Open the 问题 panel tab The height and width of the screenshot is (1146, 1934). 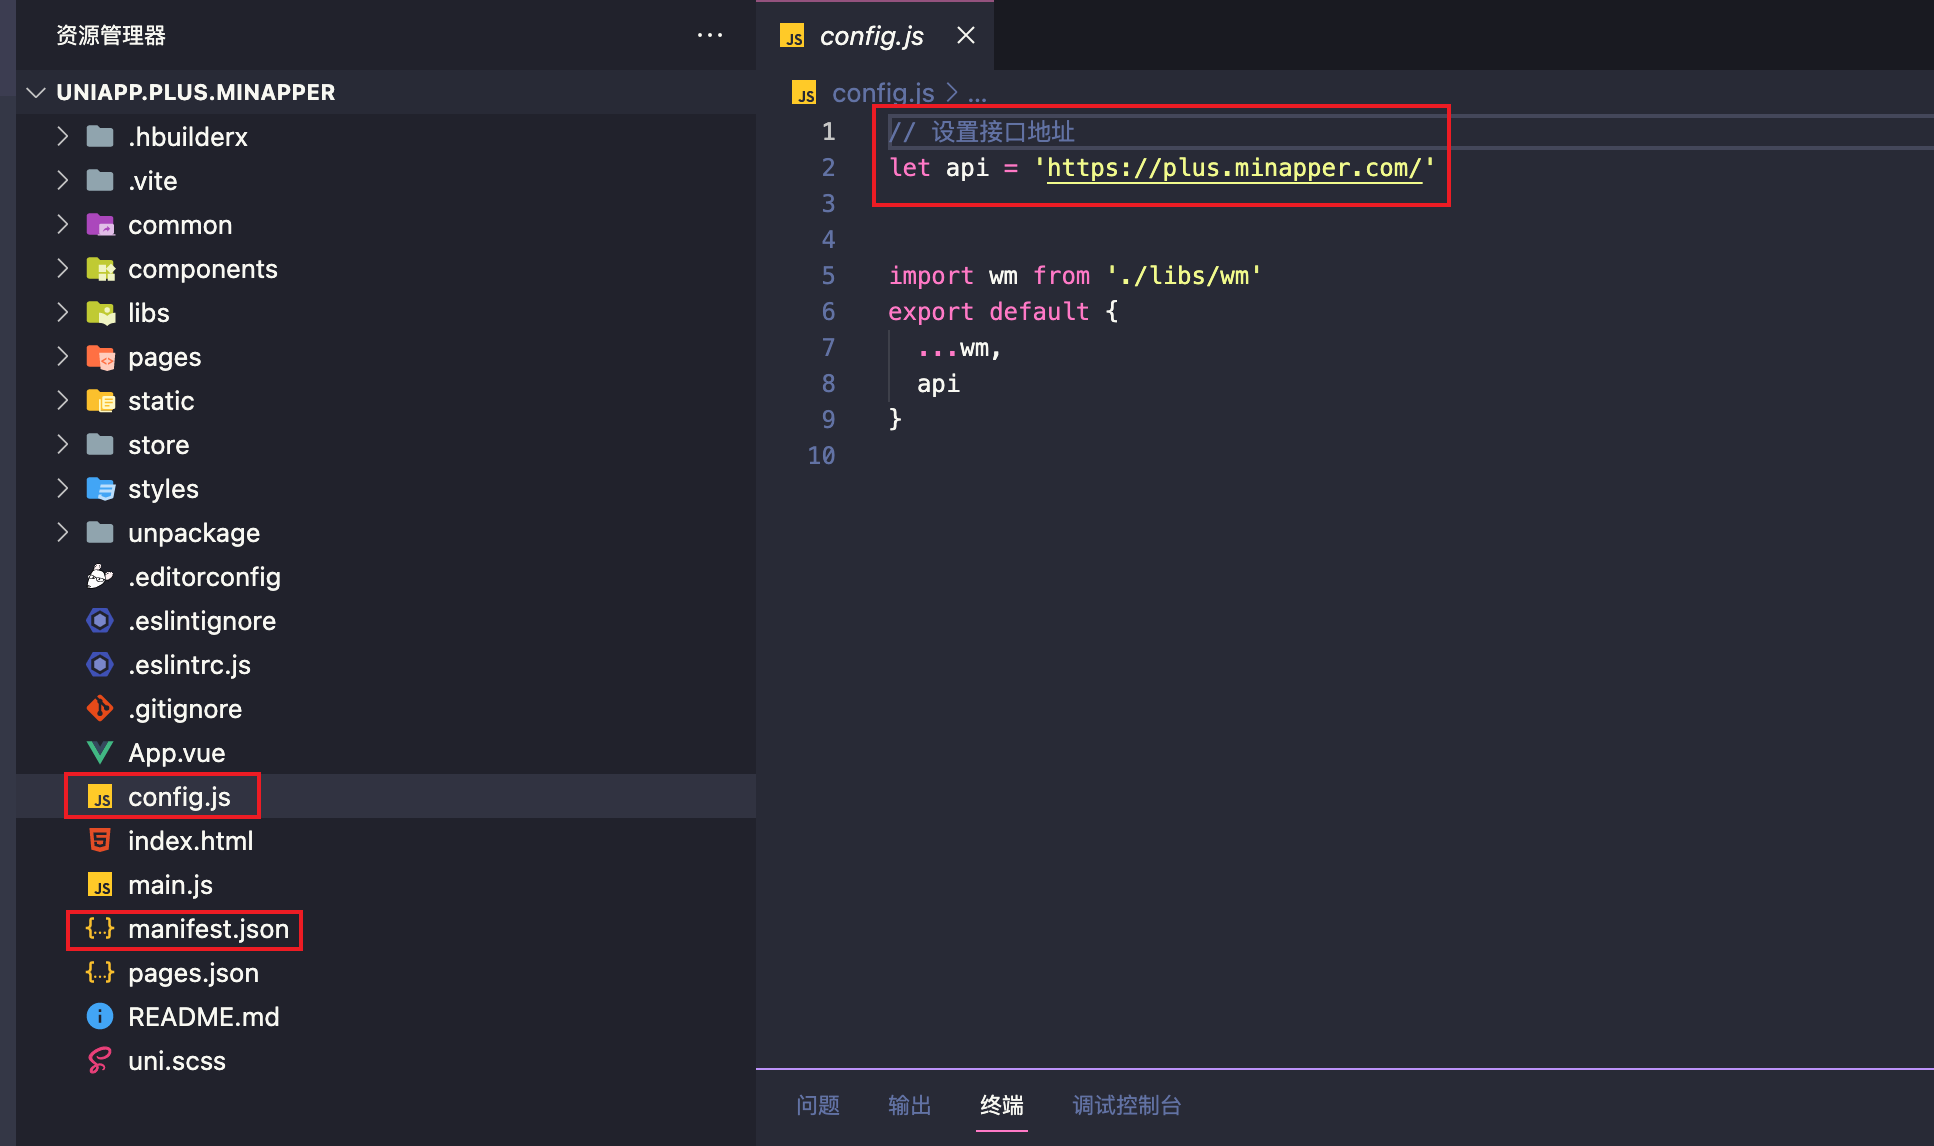[x=818, y=1105]
